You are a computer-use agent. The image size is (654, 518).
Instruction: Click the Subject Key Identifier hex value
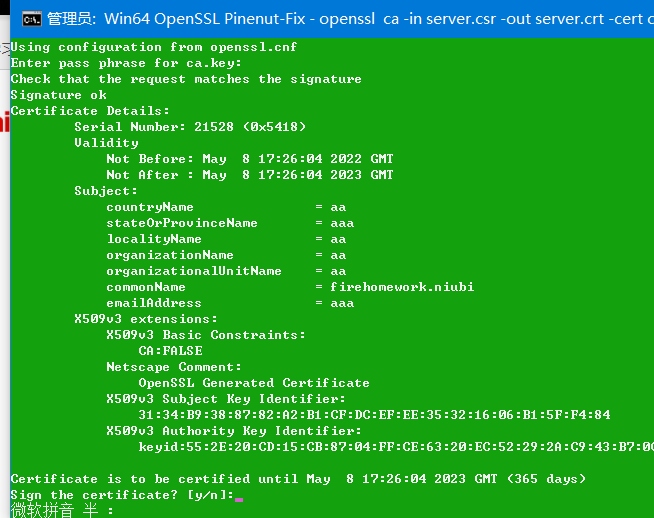[374, 415]
